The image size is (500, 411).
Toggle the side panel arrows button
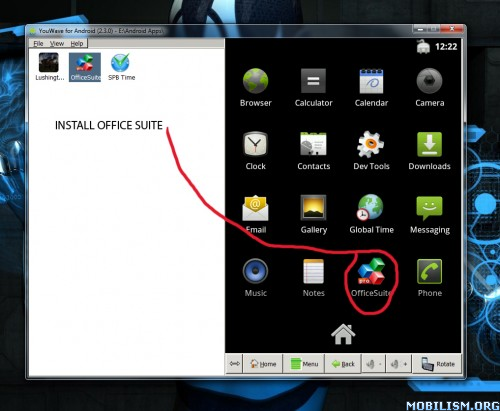[234, 364]
